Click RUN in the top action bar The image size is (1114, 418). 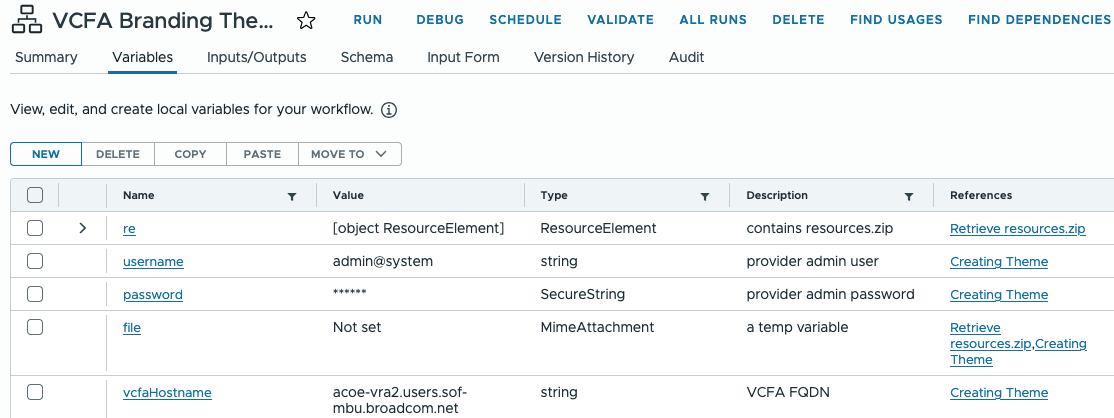(x=368, y=20)
